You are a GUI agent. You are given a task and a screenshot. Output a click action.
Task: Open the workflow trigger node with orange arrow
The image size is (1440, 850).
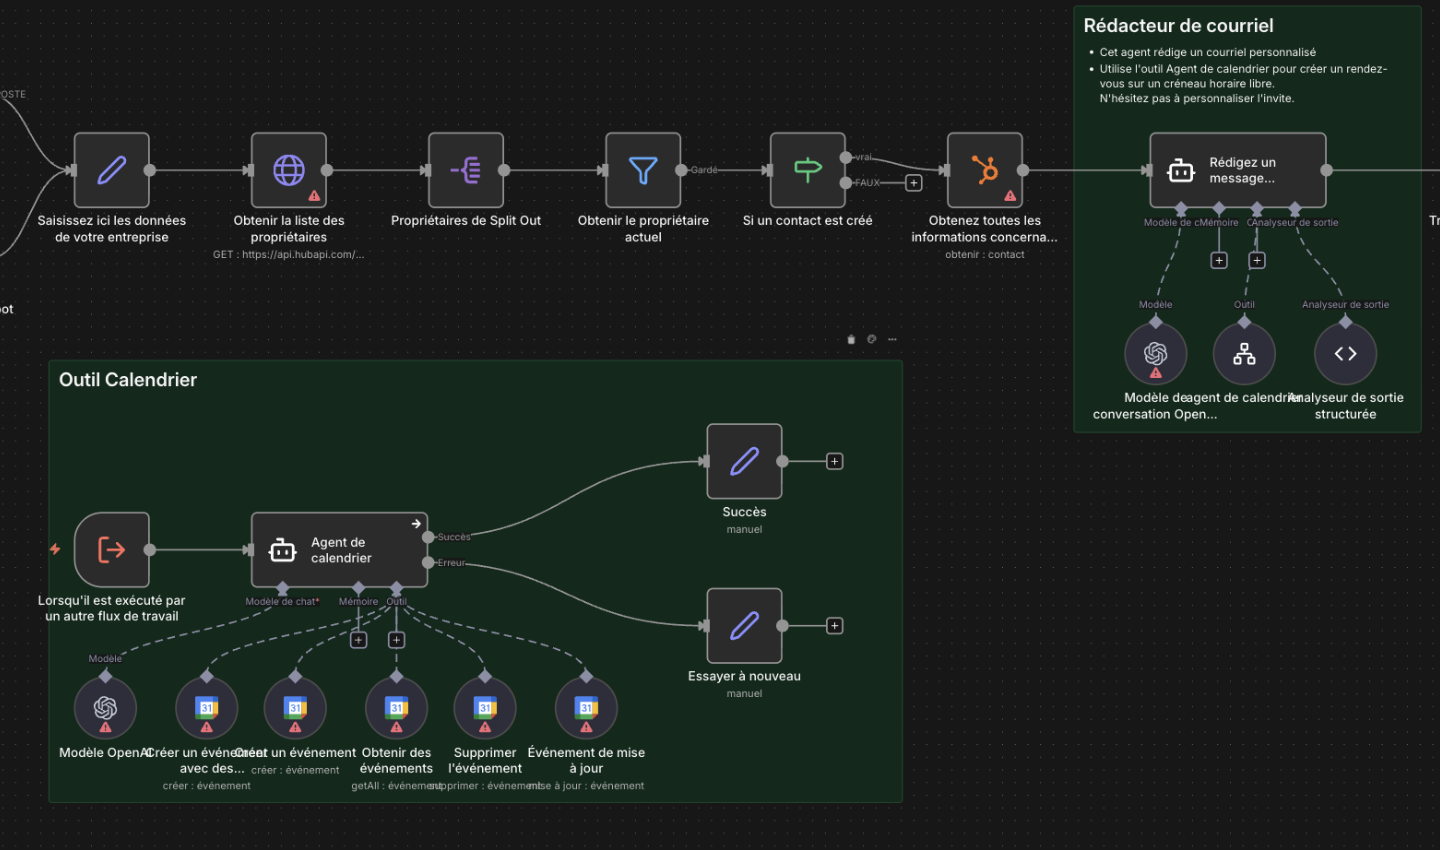[x=112, y=549]
